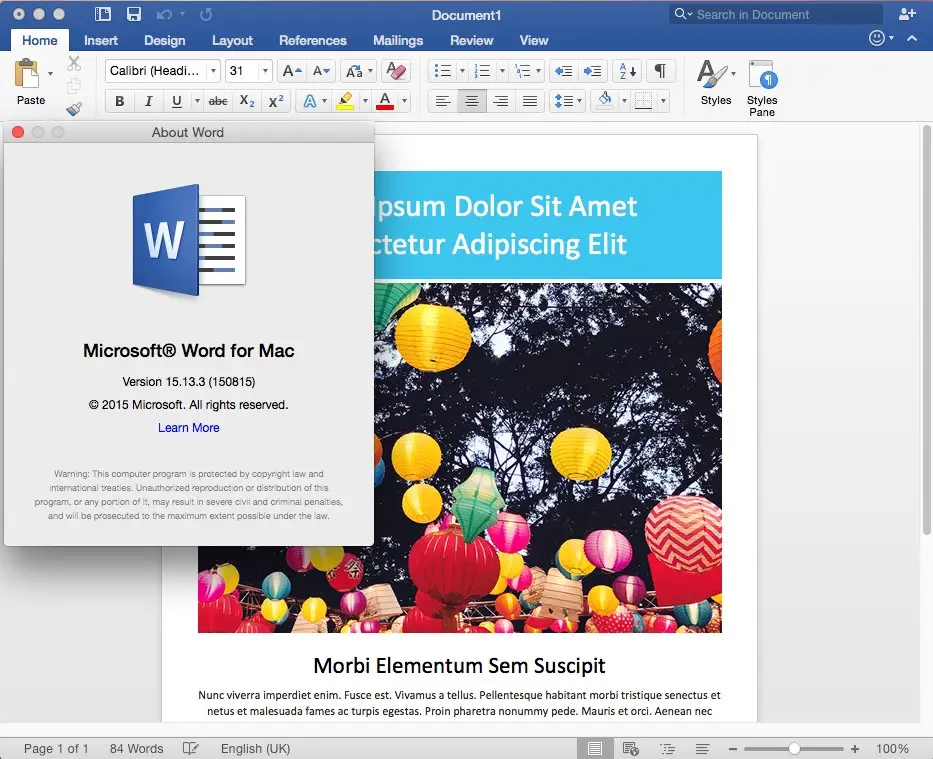This screenshot has height=759, width=933.
Task: Center the text alignment
Action: pyautogui.click(x=472, y=101)
